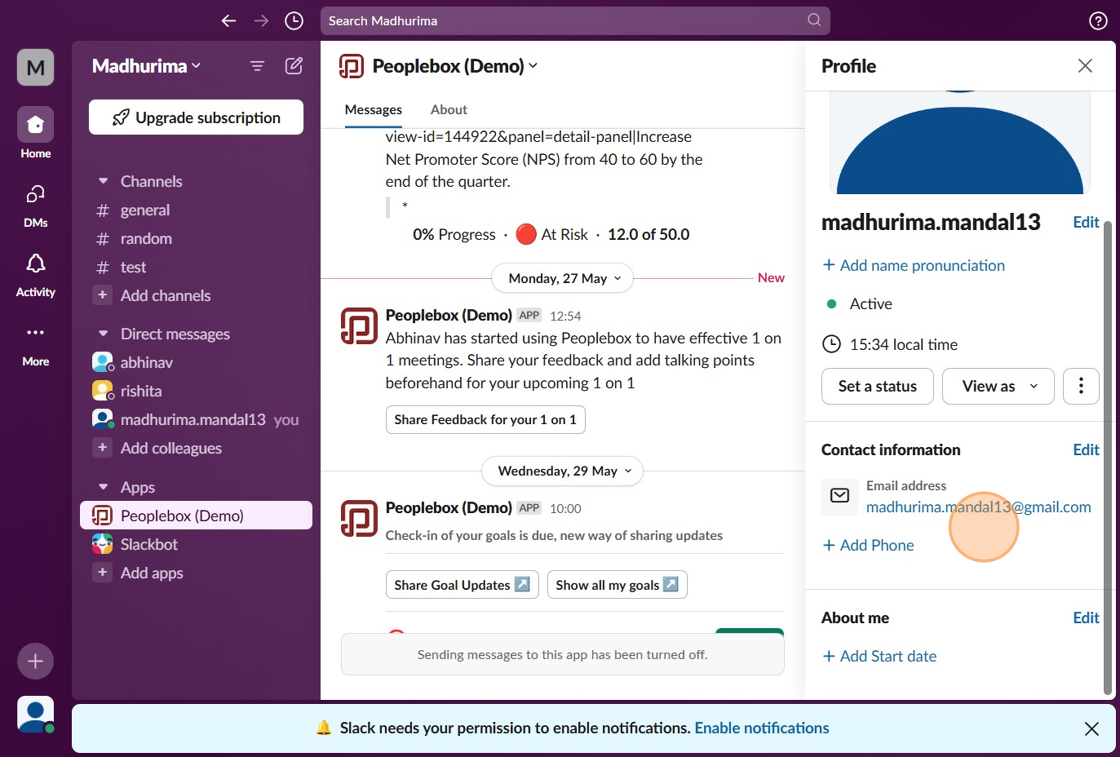Click the Search Madhurima field
This screenshot has height=757, width=1120.
[x=575, y=21]
